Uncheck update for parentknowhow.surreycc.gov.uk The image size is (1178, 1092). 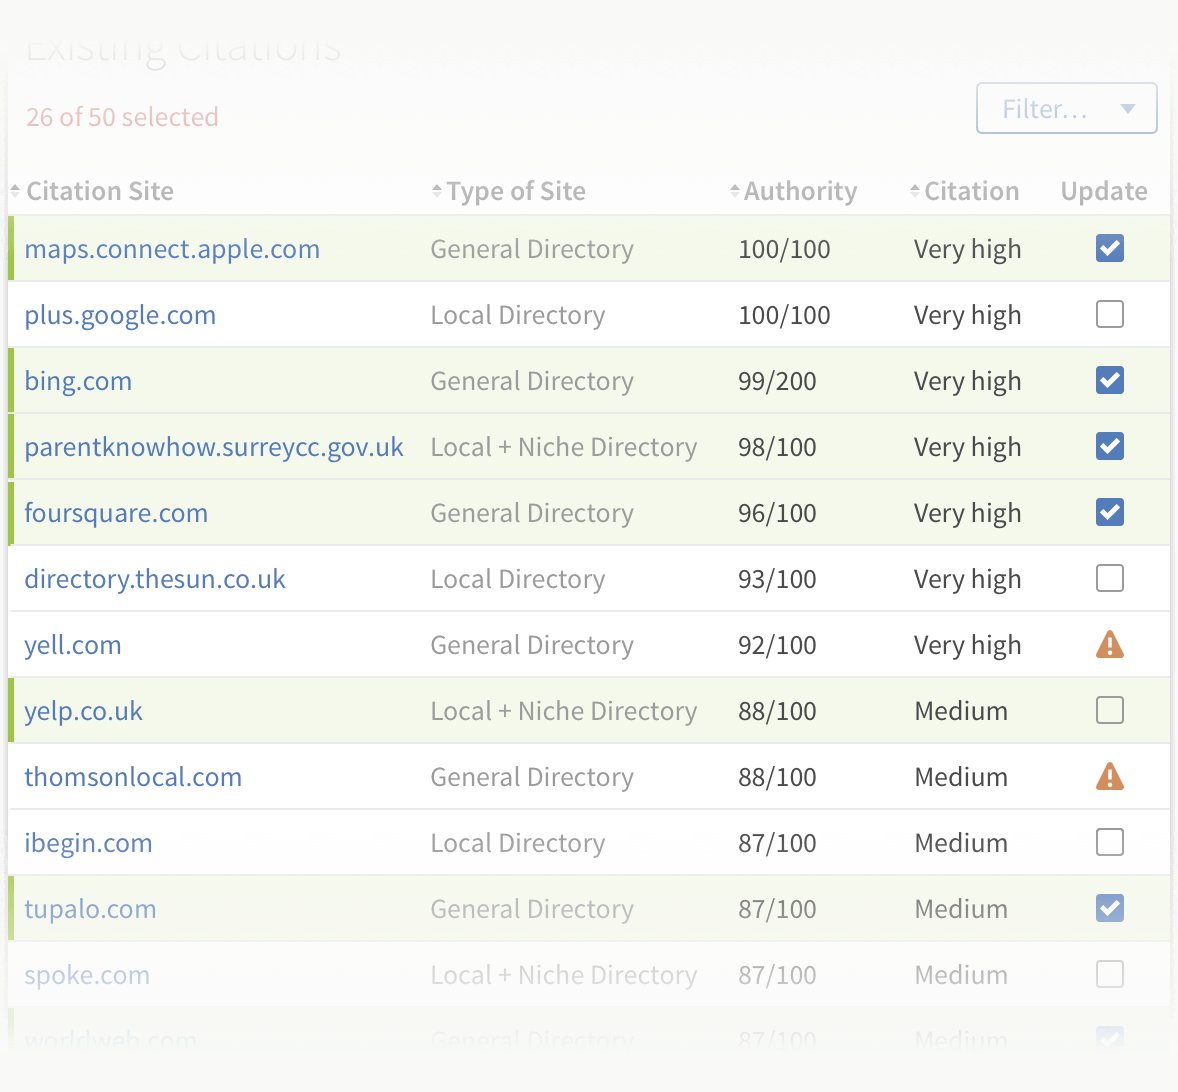click(x=1110, y=447)
